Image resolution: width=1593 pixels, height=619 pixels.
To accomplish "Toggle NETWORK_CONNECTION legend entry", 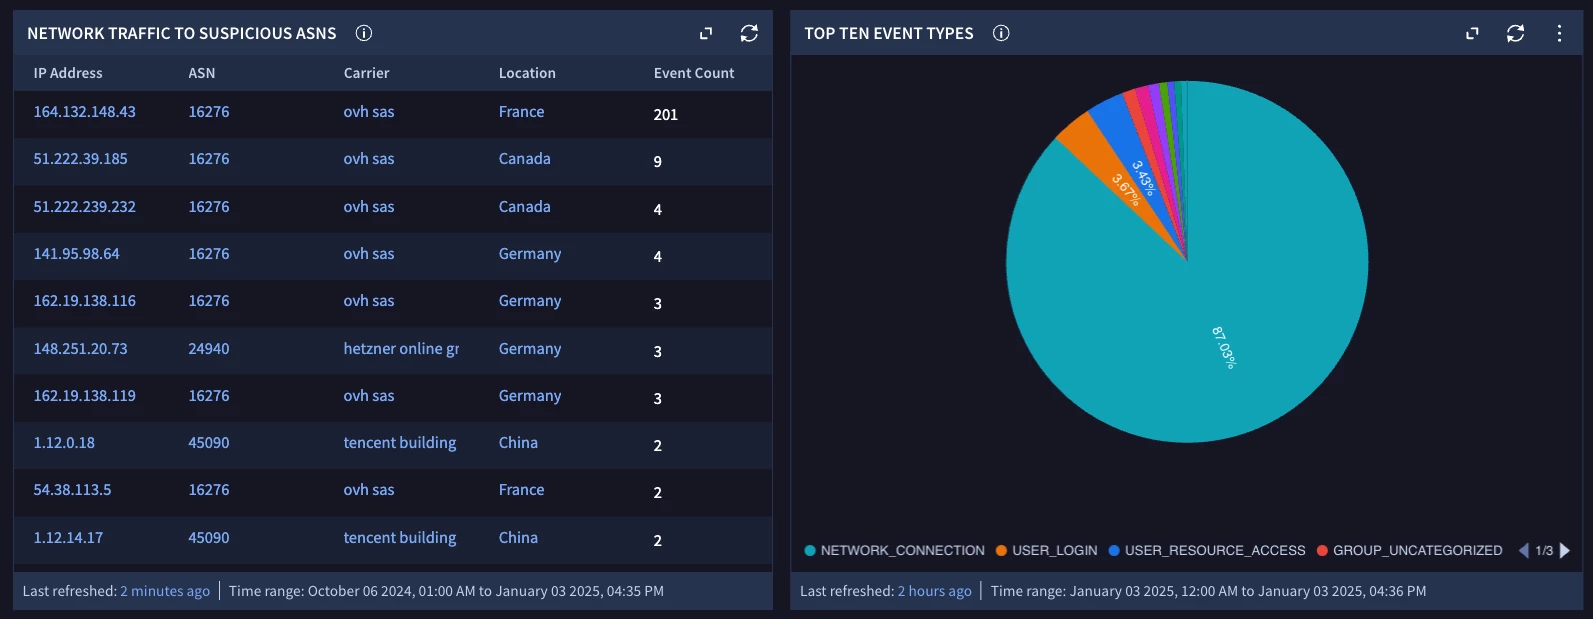I will coord(895,550).
